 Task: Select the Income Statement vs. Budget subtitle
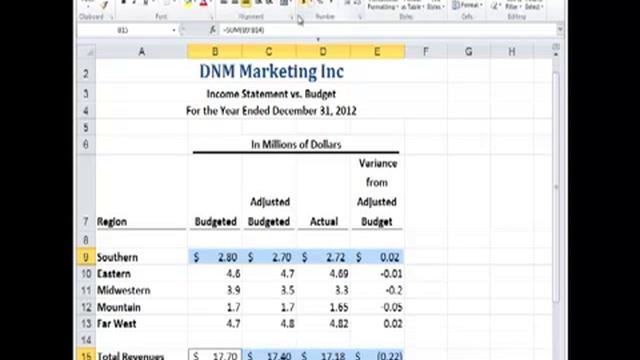pyautogui.click(x=271, y=94)
